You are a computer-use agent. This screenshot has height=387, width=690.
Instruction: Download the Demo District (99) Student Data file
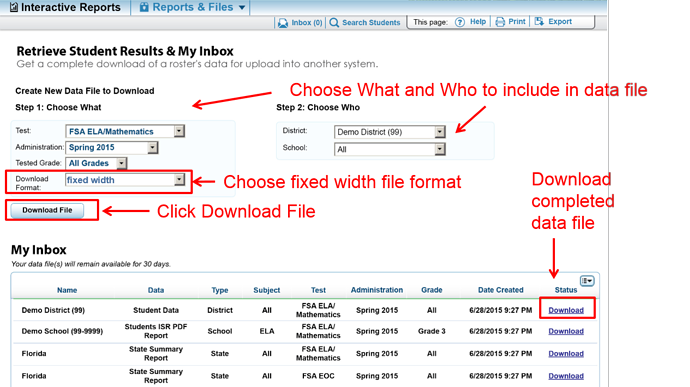pos(566,310)
